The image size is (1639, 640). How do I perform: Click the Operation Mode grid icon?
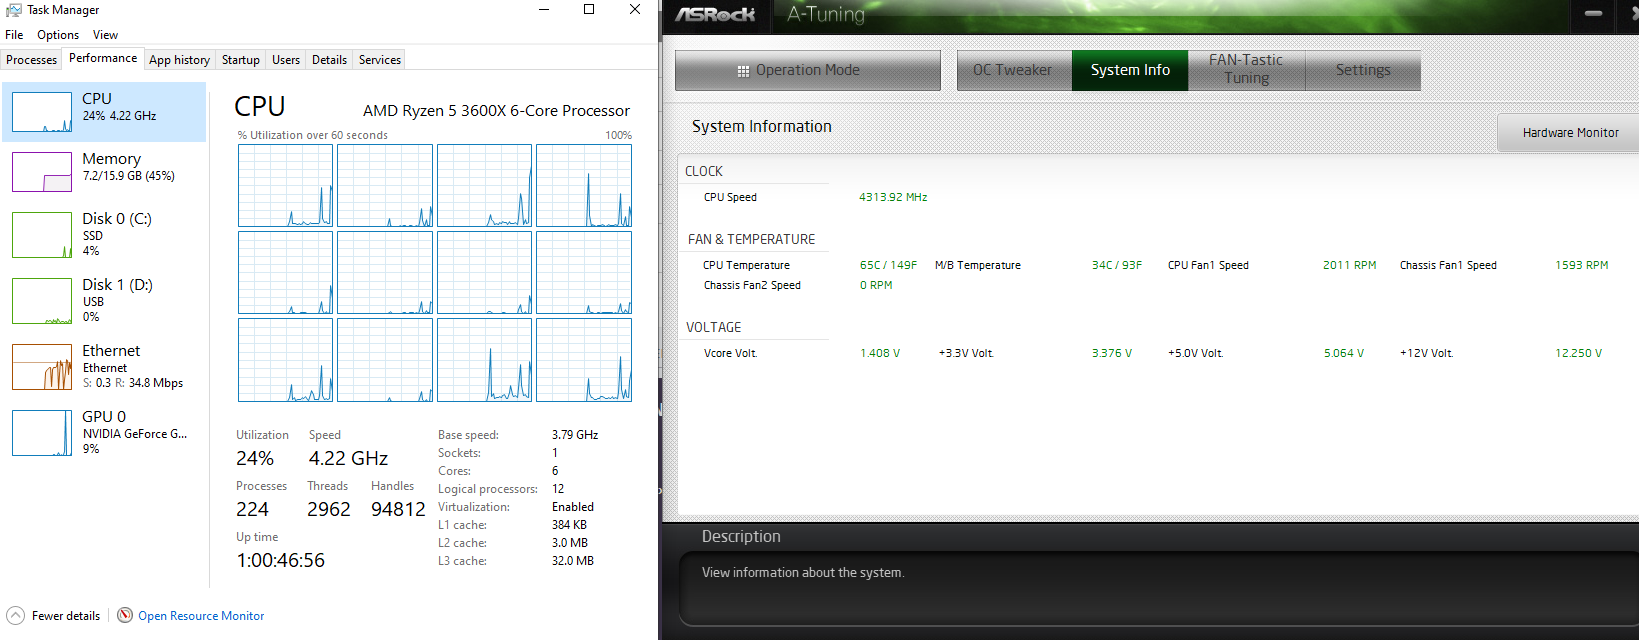pyautogui.click(x=743, y=71)
